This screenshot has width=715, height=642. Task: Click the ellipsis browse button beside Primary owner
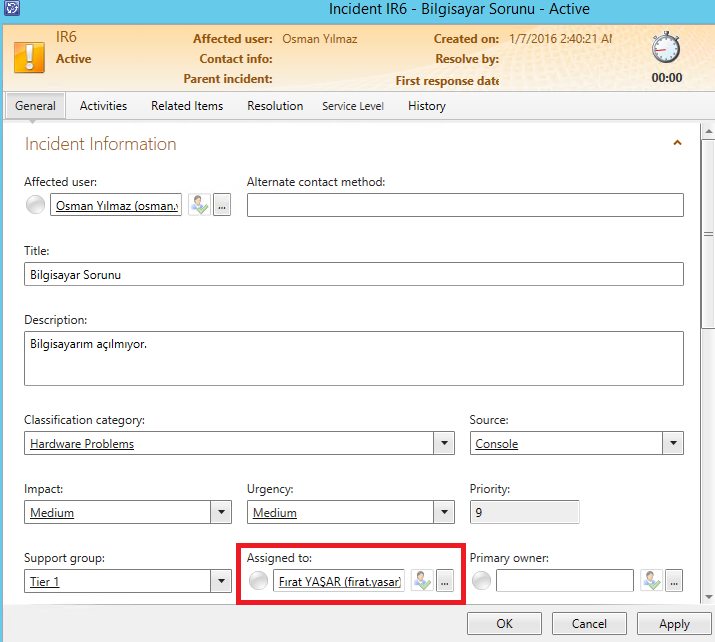674,580
